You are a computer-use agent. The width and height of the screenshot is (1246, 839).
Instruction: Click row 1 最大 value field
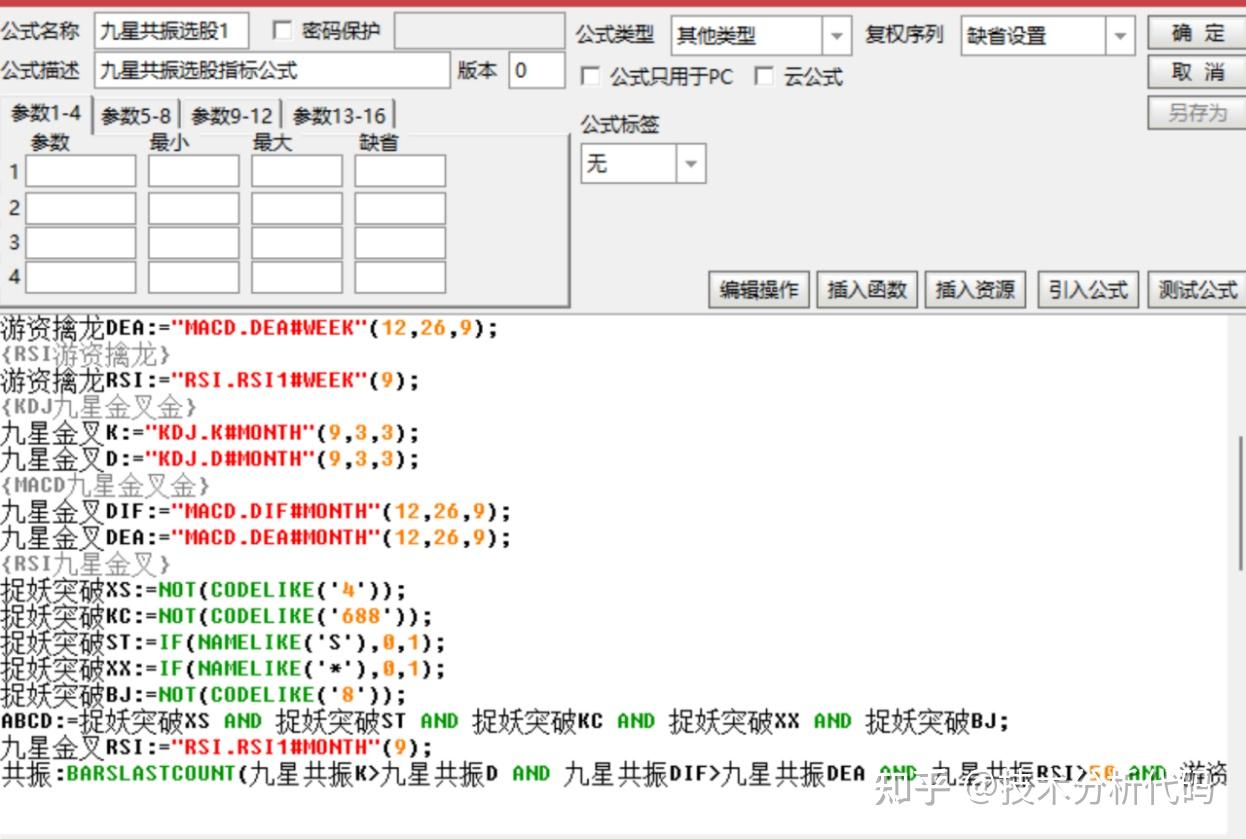click(x=297, y=171)
